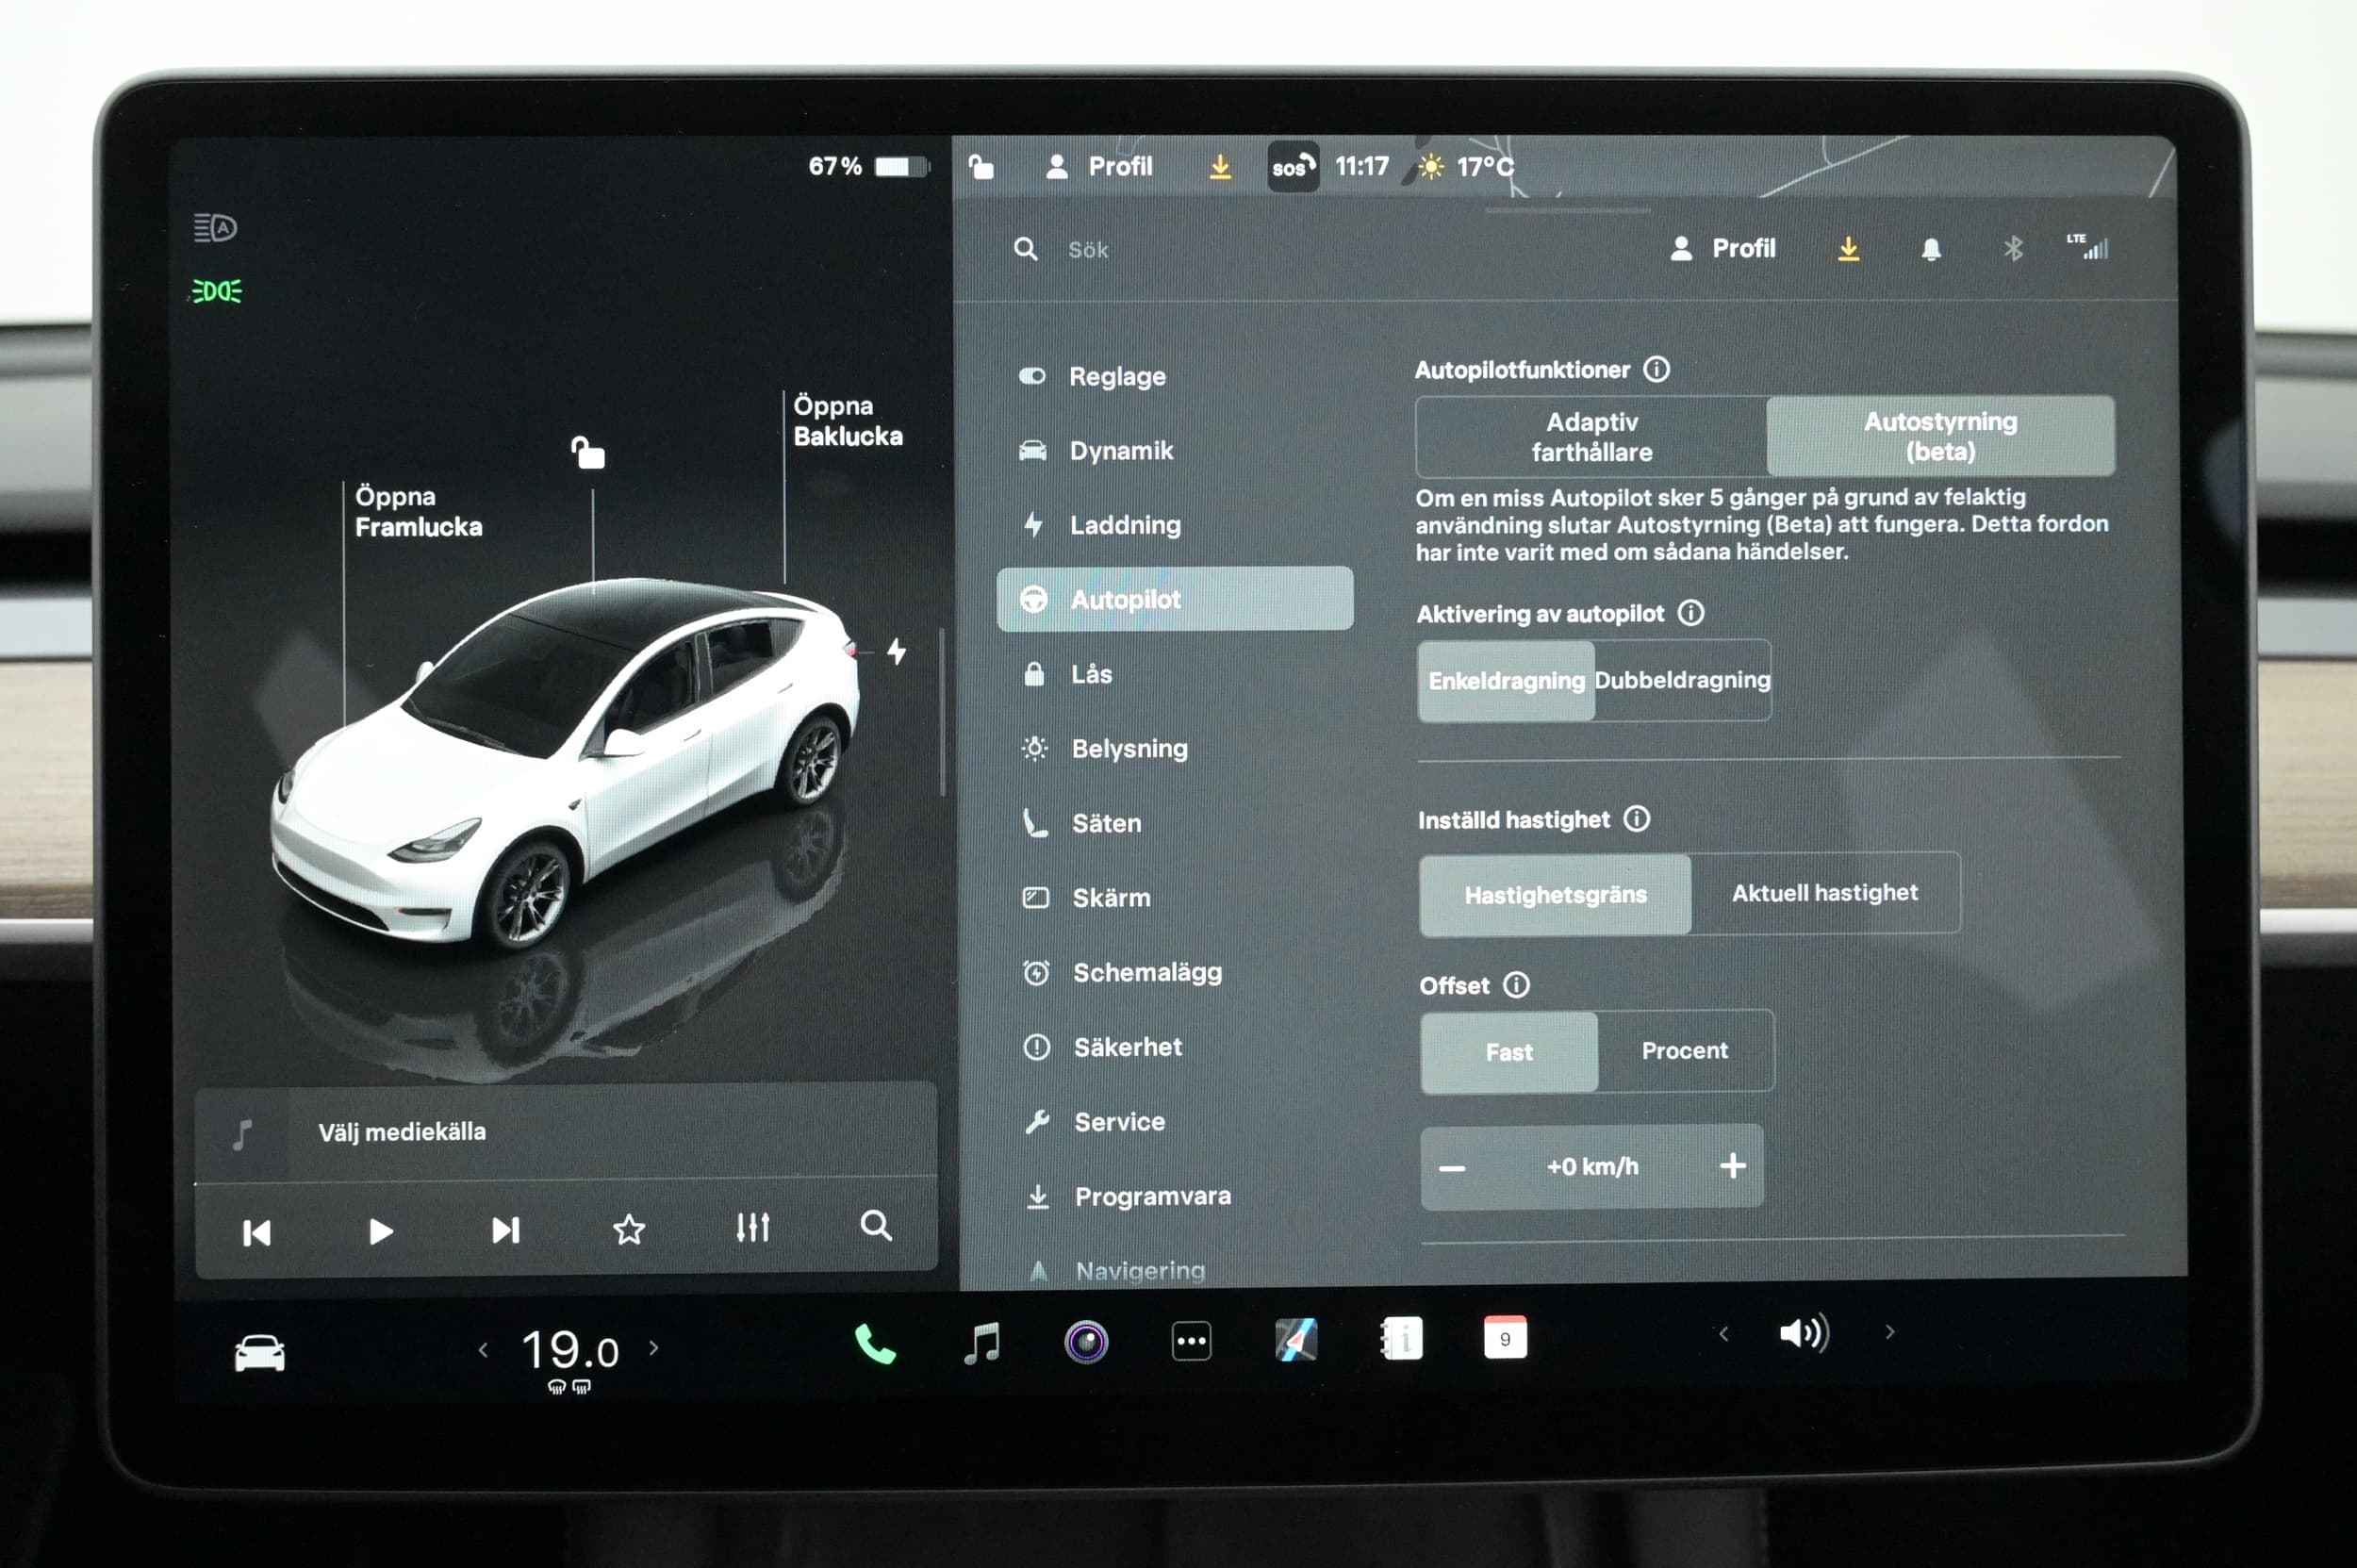This screenshot has width=2357, height=1568.
Task: Mark media as favorite with star
Action: (x=629, y=1229)
